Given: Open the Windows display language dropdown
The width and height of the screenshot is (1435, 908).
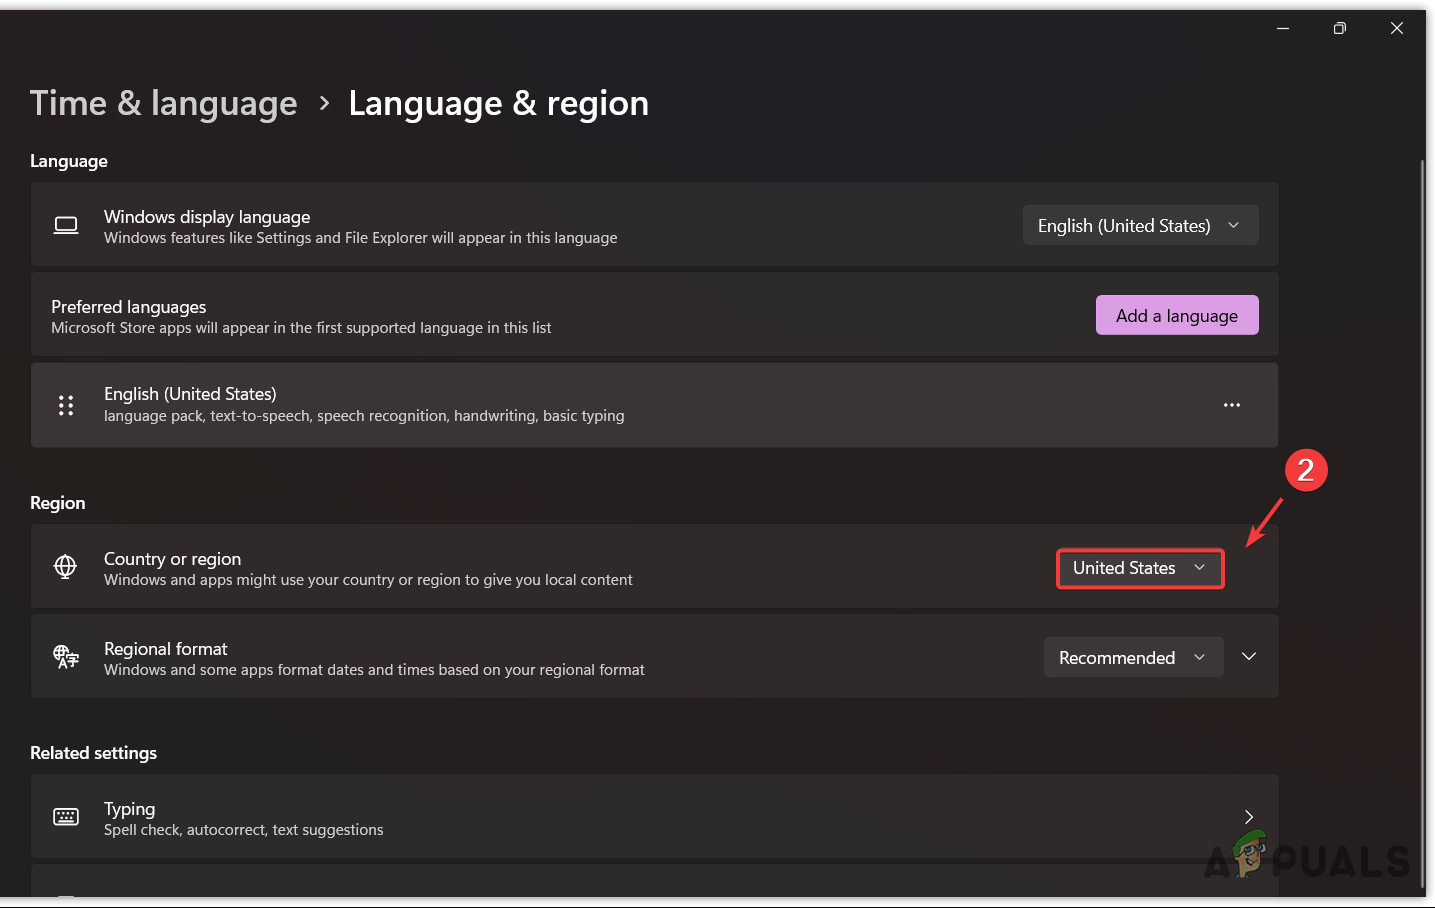Looking at the screenshot, I should [1140, 226].
